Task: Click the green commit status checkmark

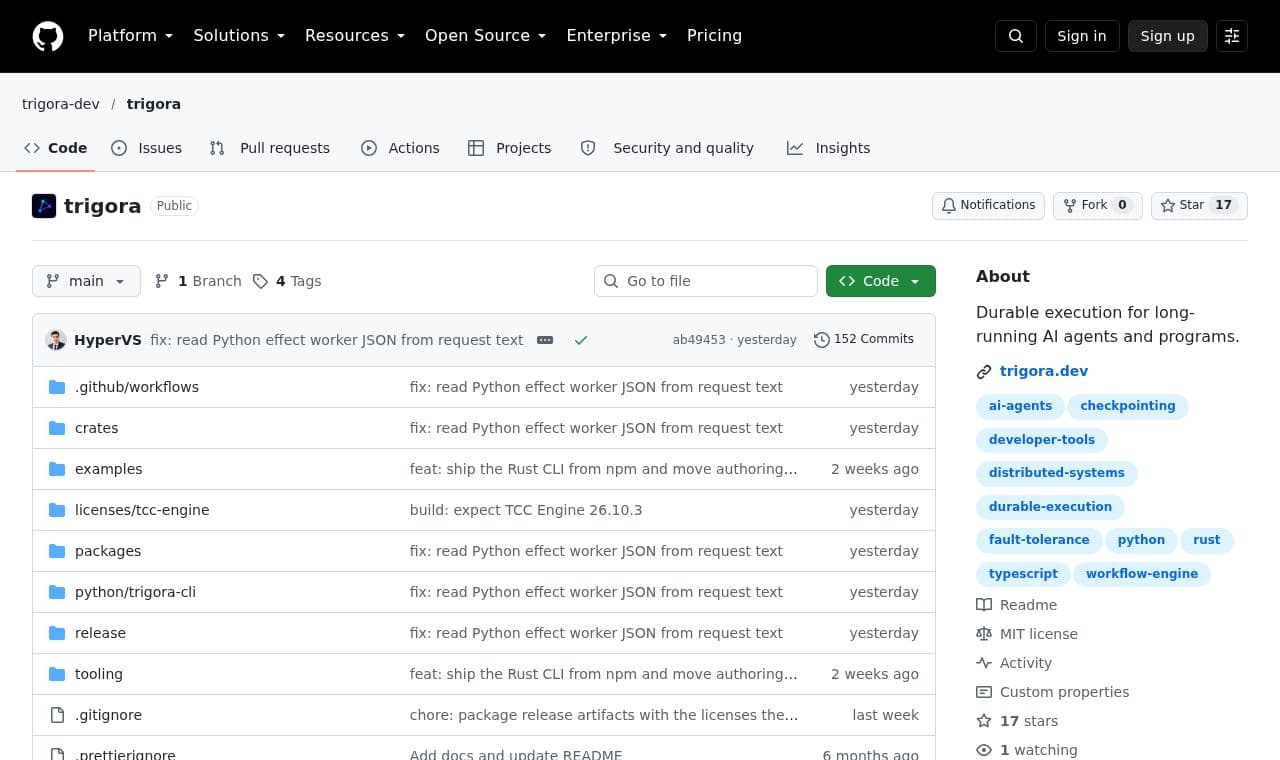Action: pos(581,340)
